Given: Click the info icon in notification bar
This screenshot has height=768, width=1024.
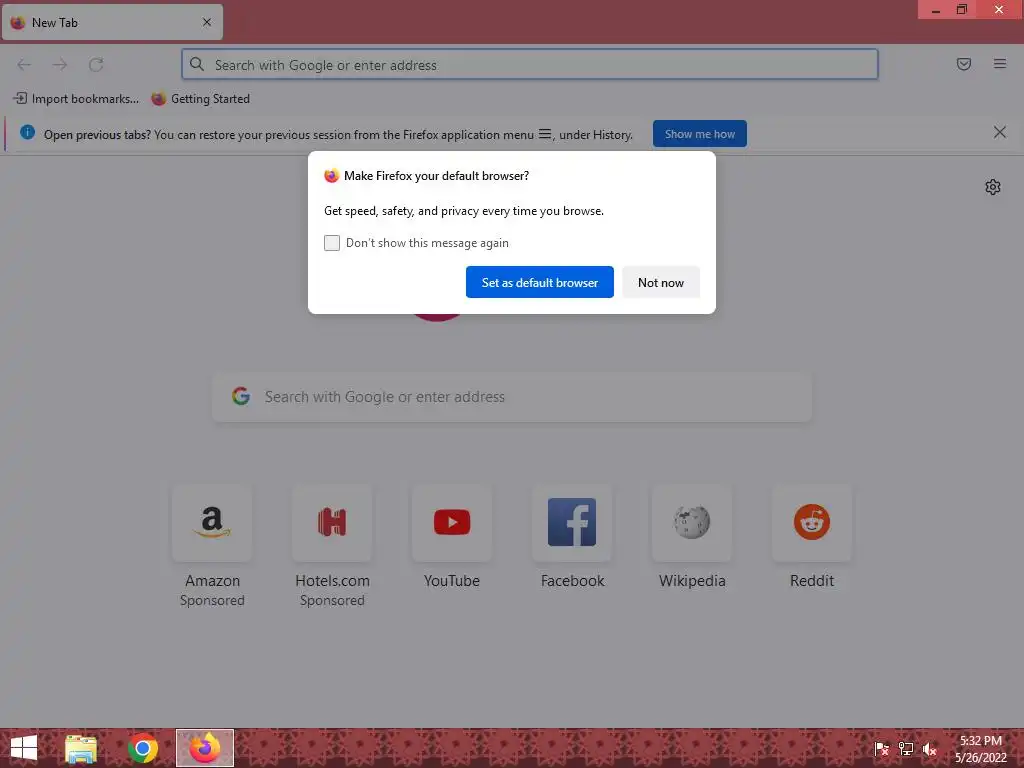Looking at the screenshot, I should (27, 133).
